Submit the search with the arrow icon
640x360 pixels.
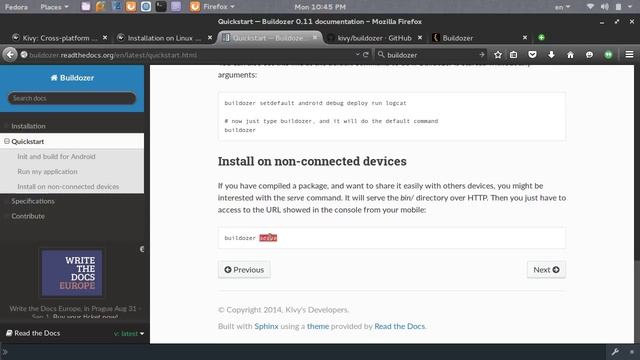pos(482,54)
